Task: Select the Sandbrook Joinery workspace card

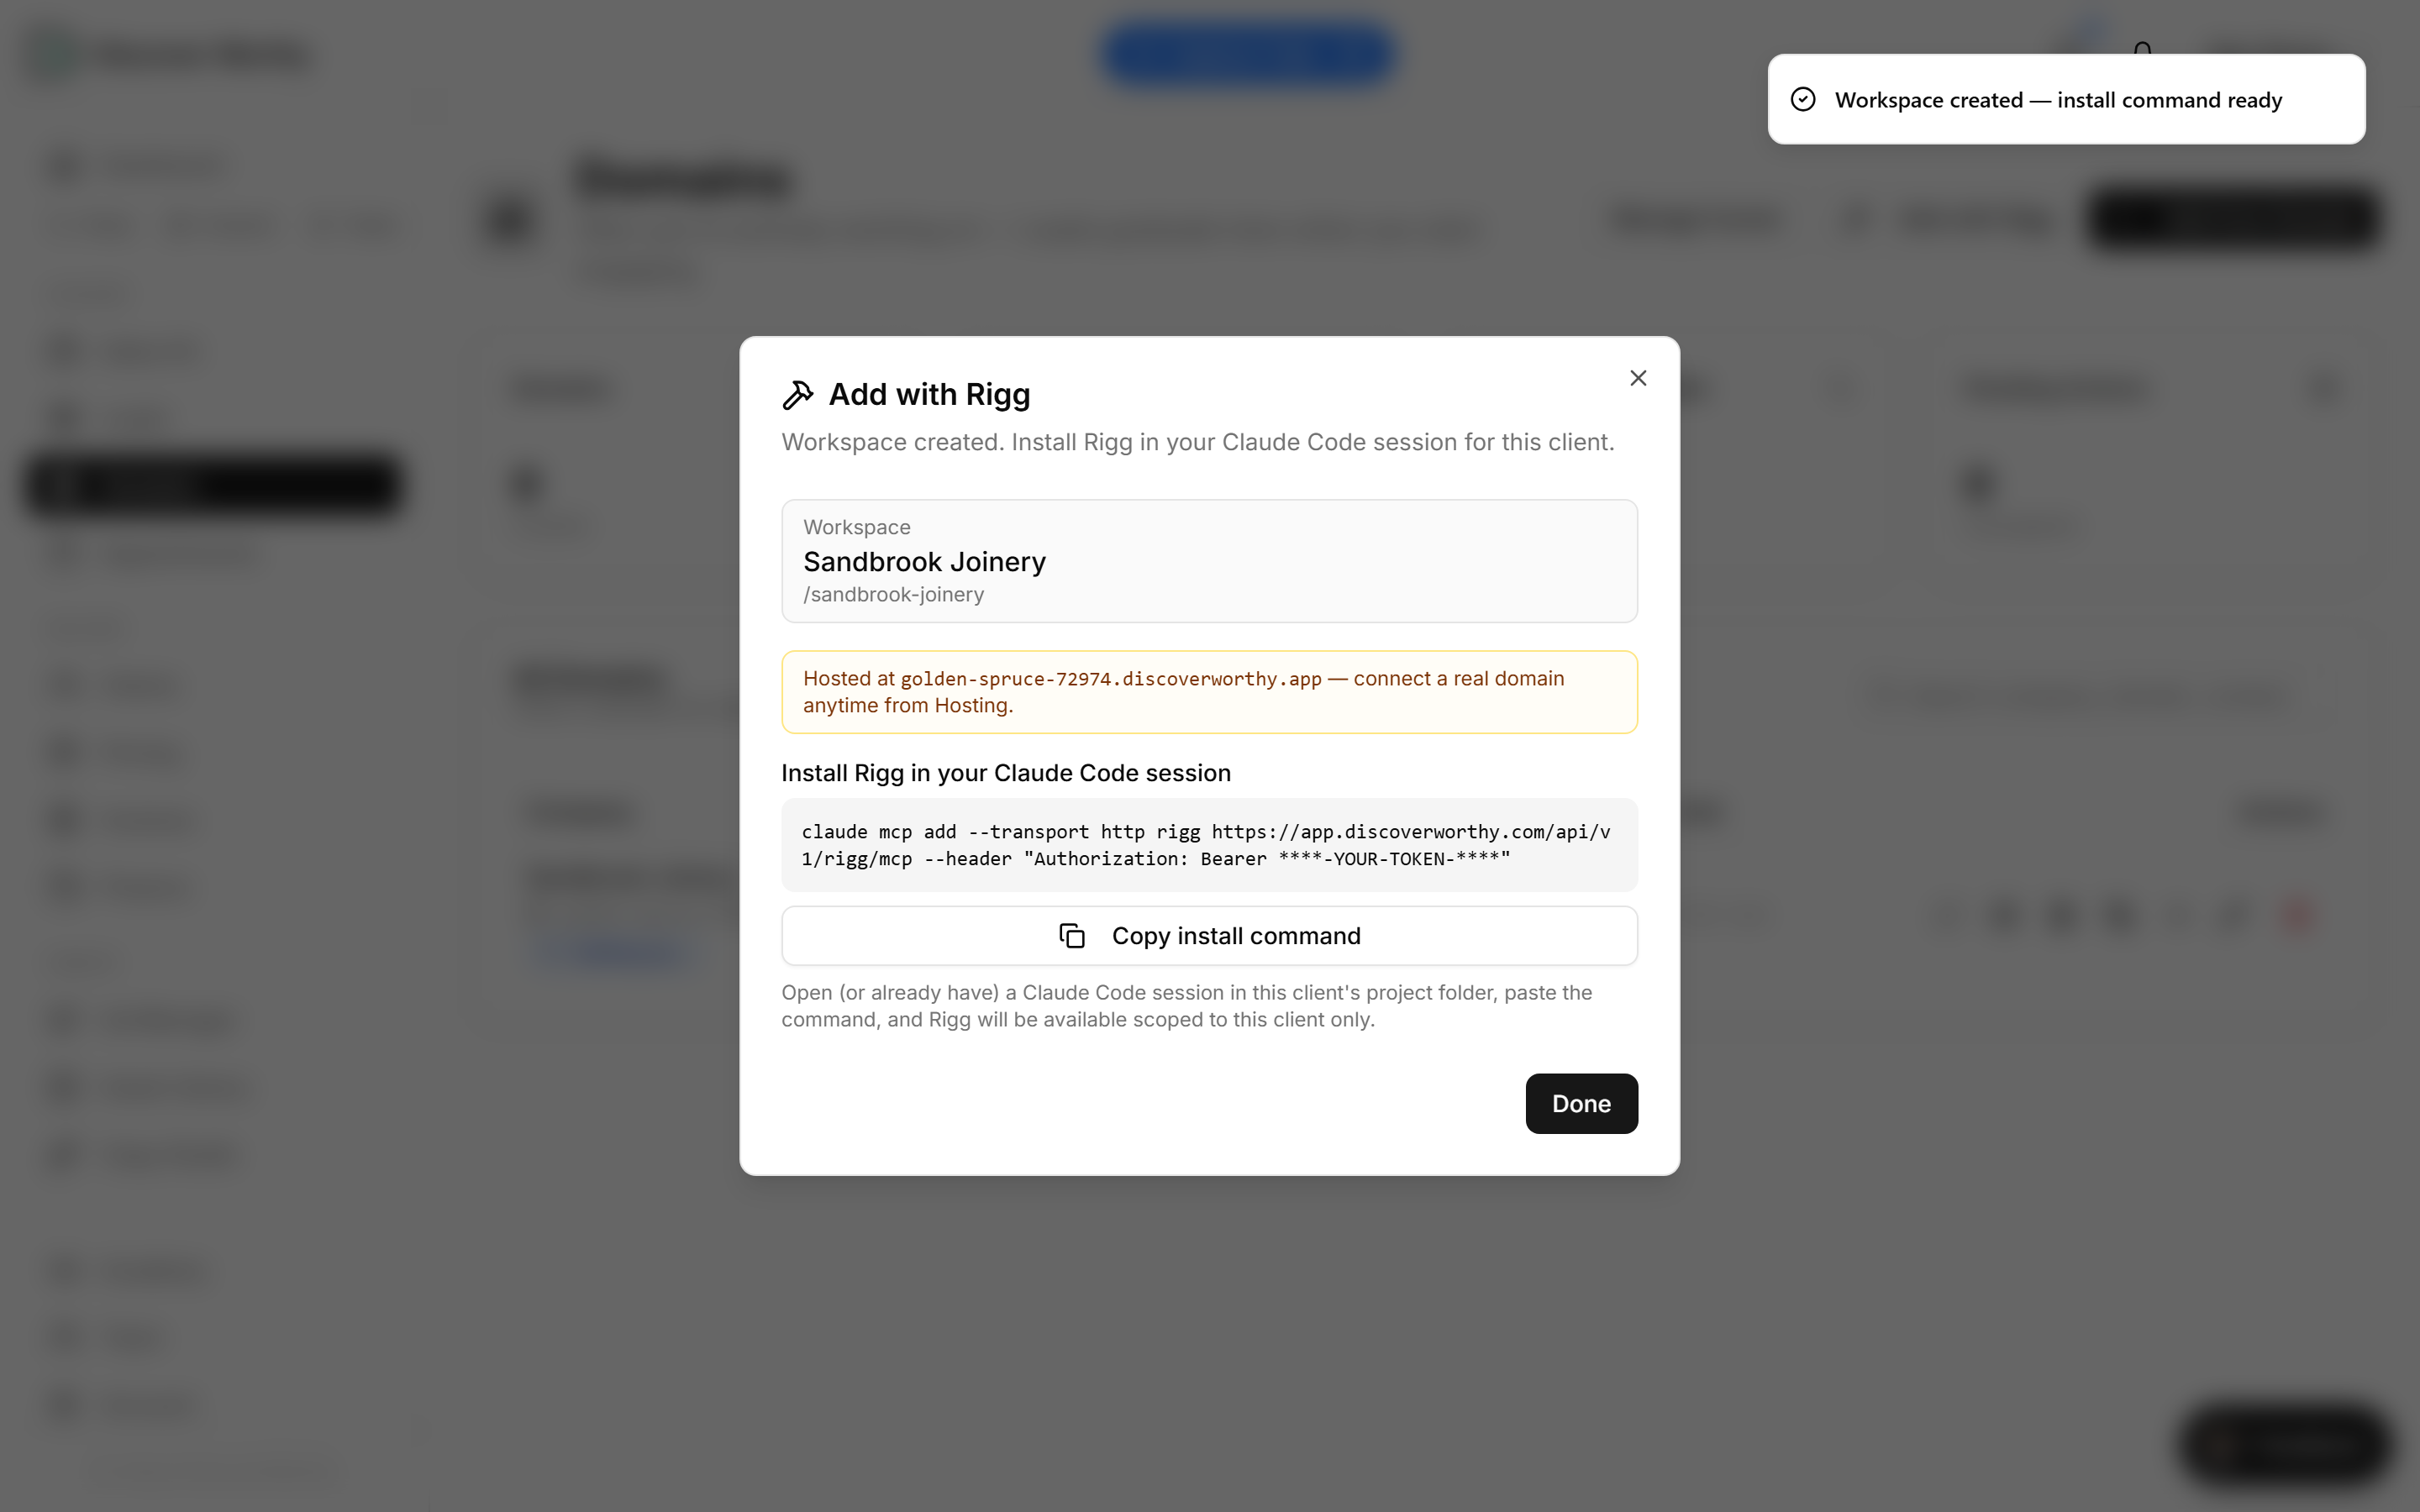Action: pyautogui.click(x=1209, y=561)
